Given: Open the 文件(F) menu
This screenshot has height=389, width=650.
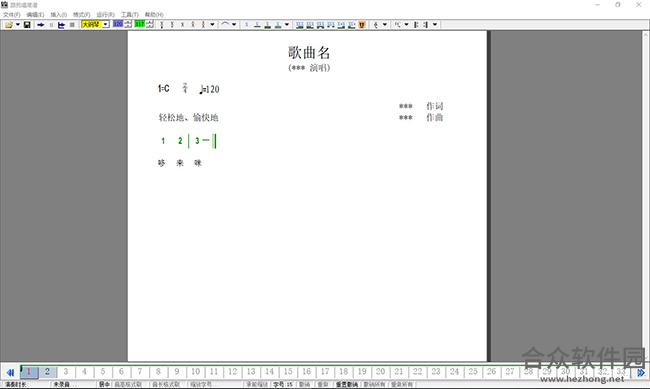Looking at the screenshot, I should click(12, 15).
